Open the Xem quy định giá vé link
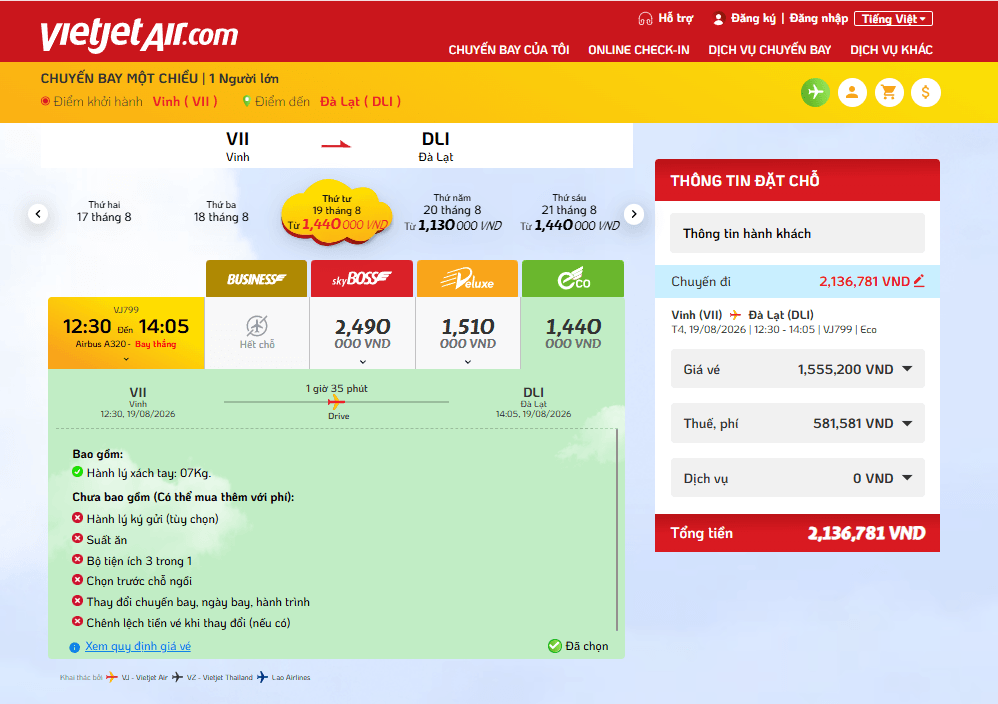This screenshot has width=998, height=704. tap(138, 646)
